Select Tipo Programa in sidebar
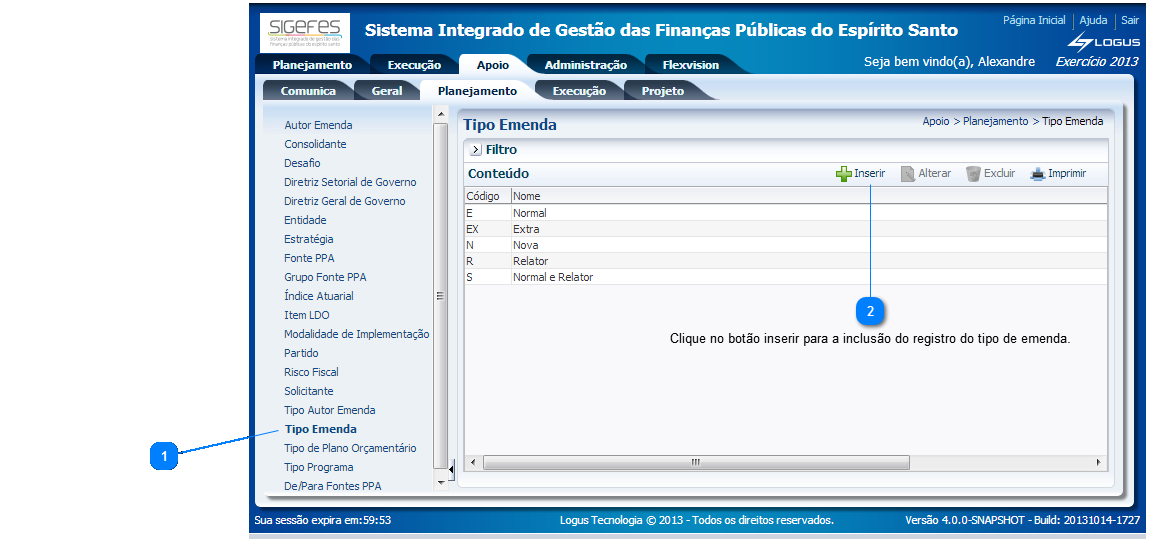The image size is (1166, 551). tap(319, 467)
